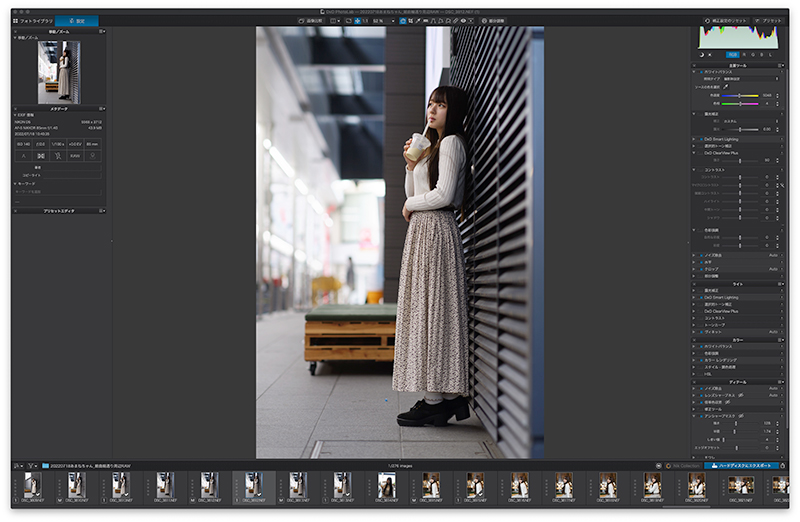Screen dimensions: 800x522
Task: Click the blue folder icon in filmstrip bar
Action: (x=45, y=466)
